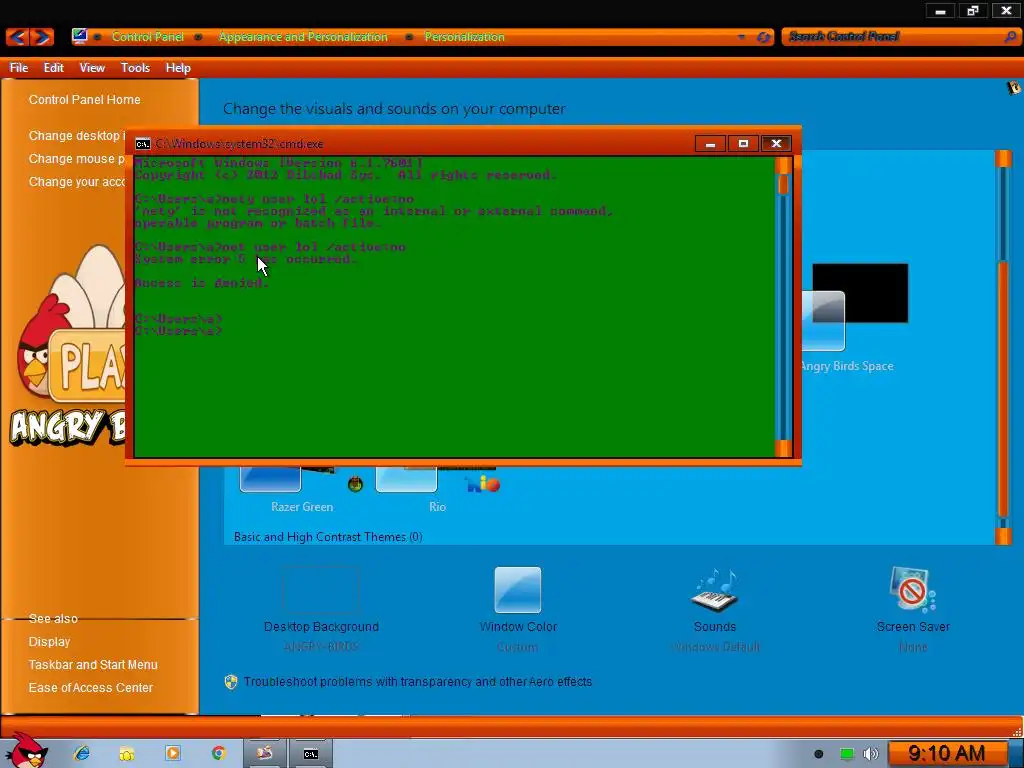Maximize the cmd.exe window

tap(743, 144)
